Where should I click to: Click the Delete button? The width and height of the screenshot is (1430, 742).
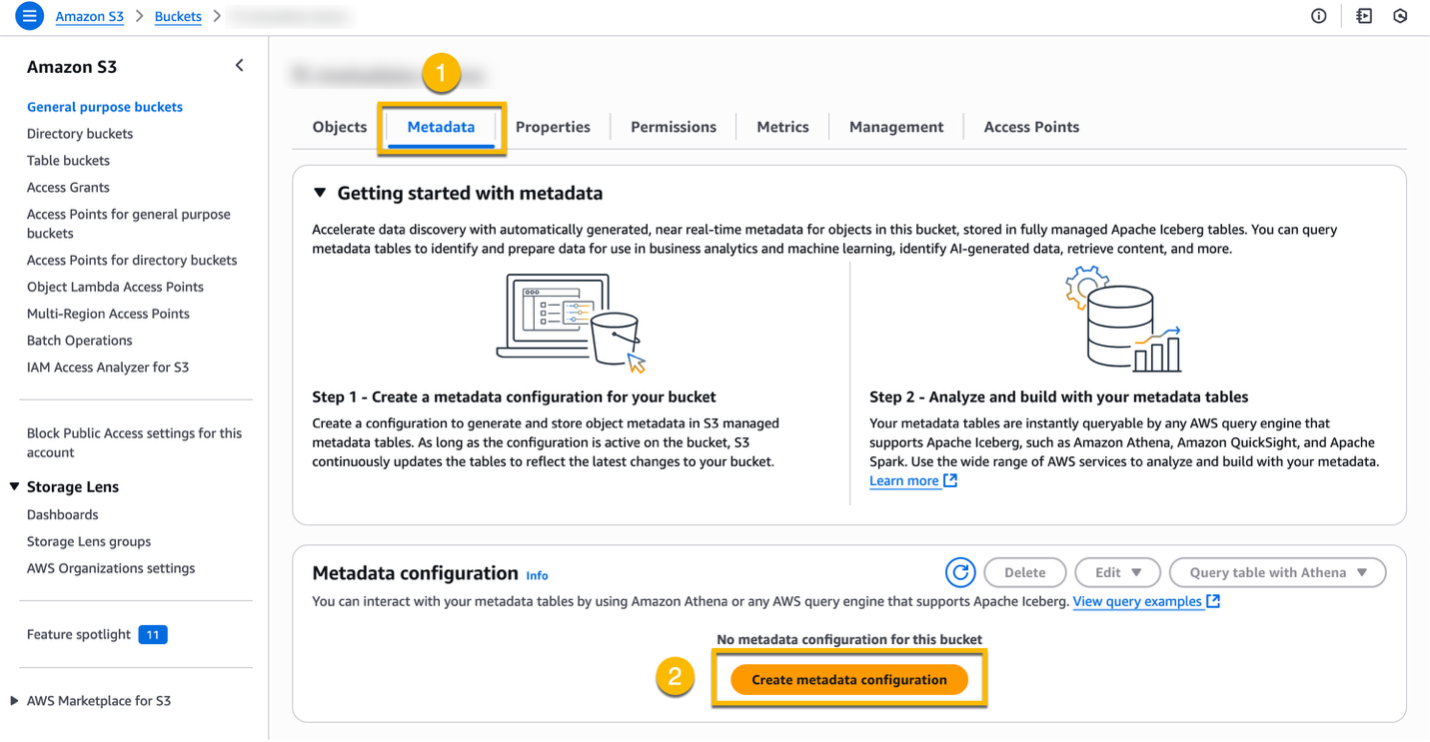[1025, 573]
